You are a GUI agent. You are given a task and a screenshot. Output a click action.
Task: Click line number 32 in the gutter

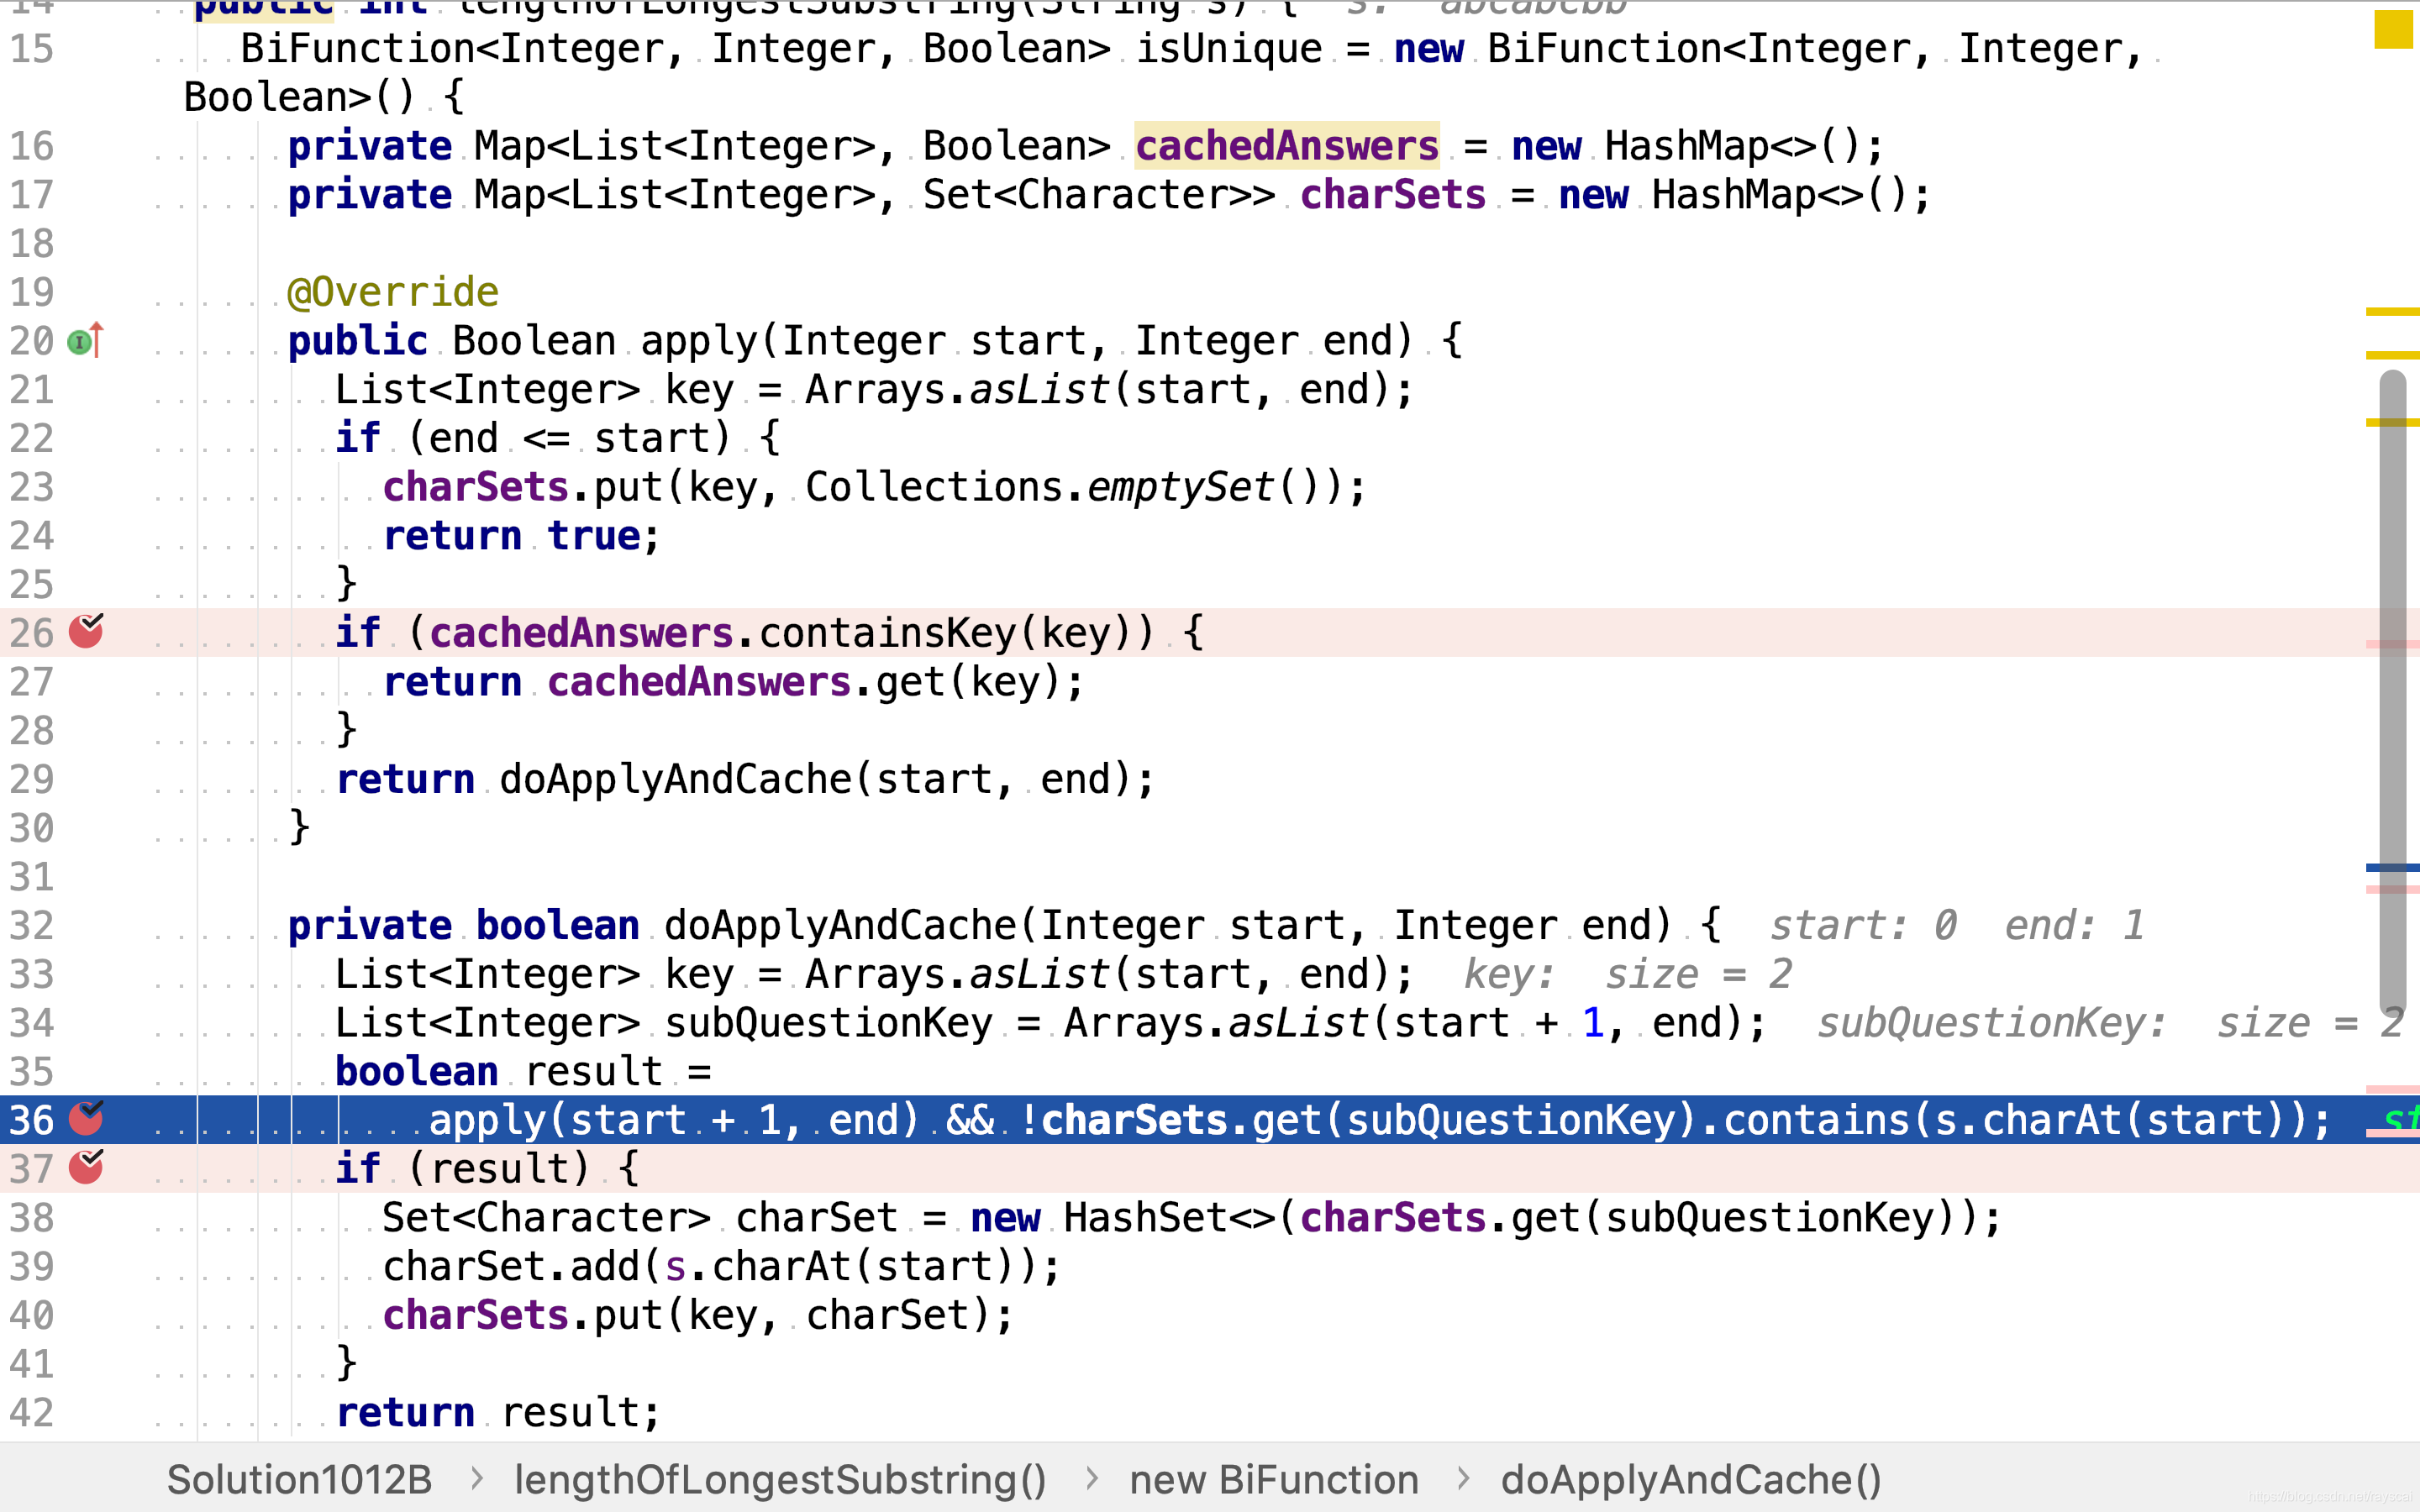coord(32,925)
